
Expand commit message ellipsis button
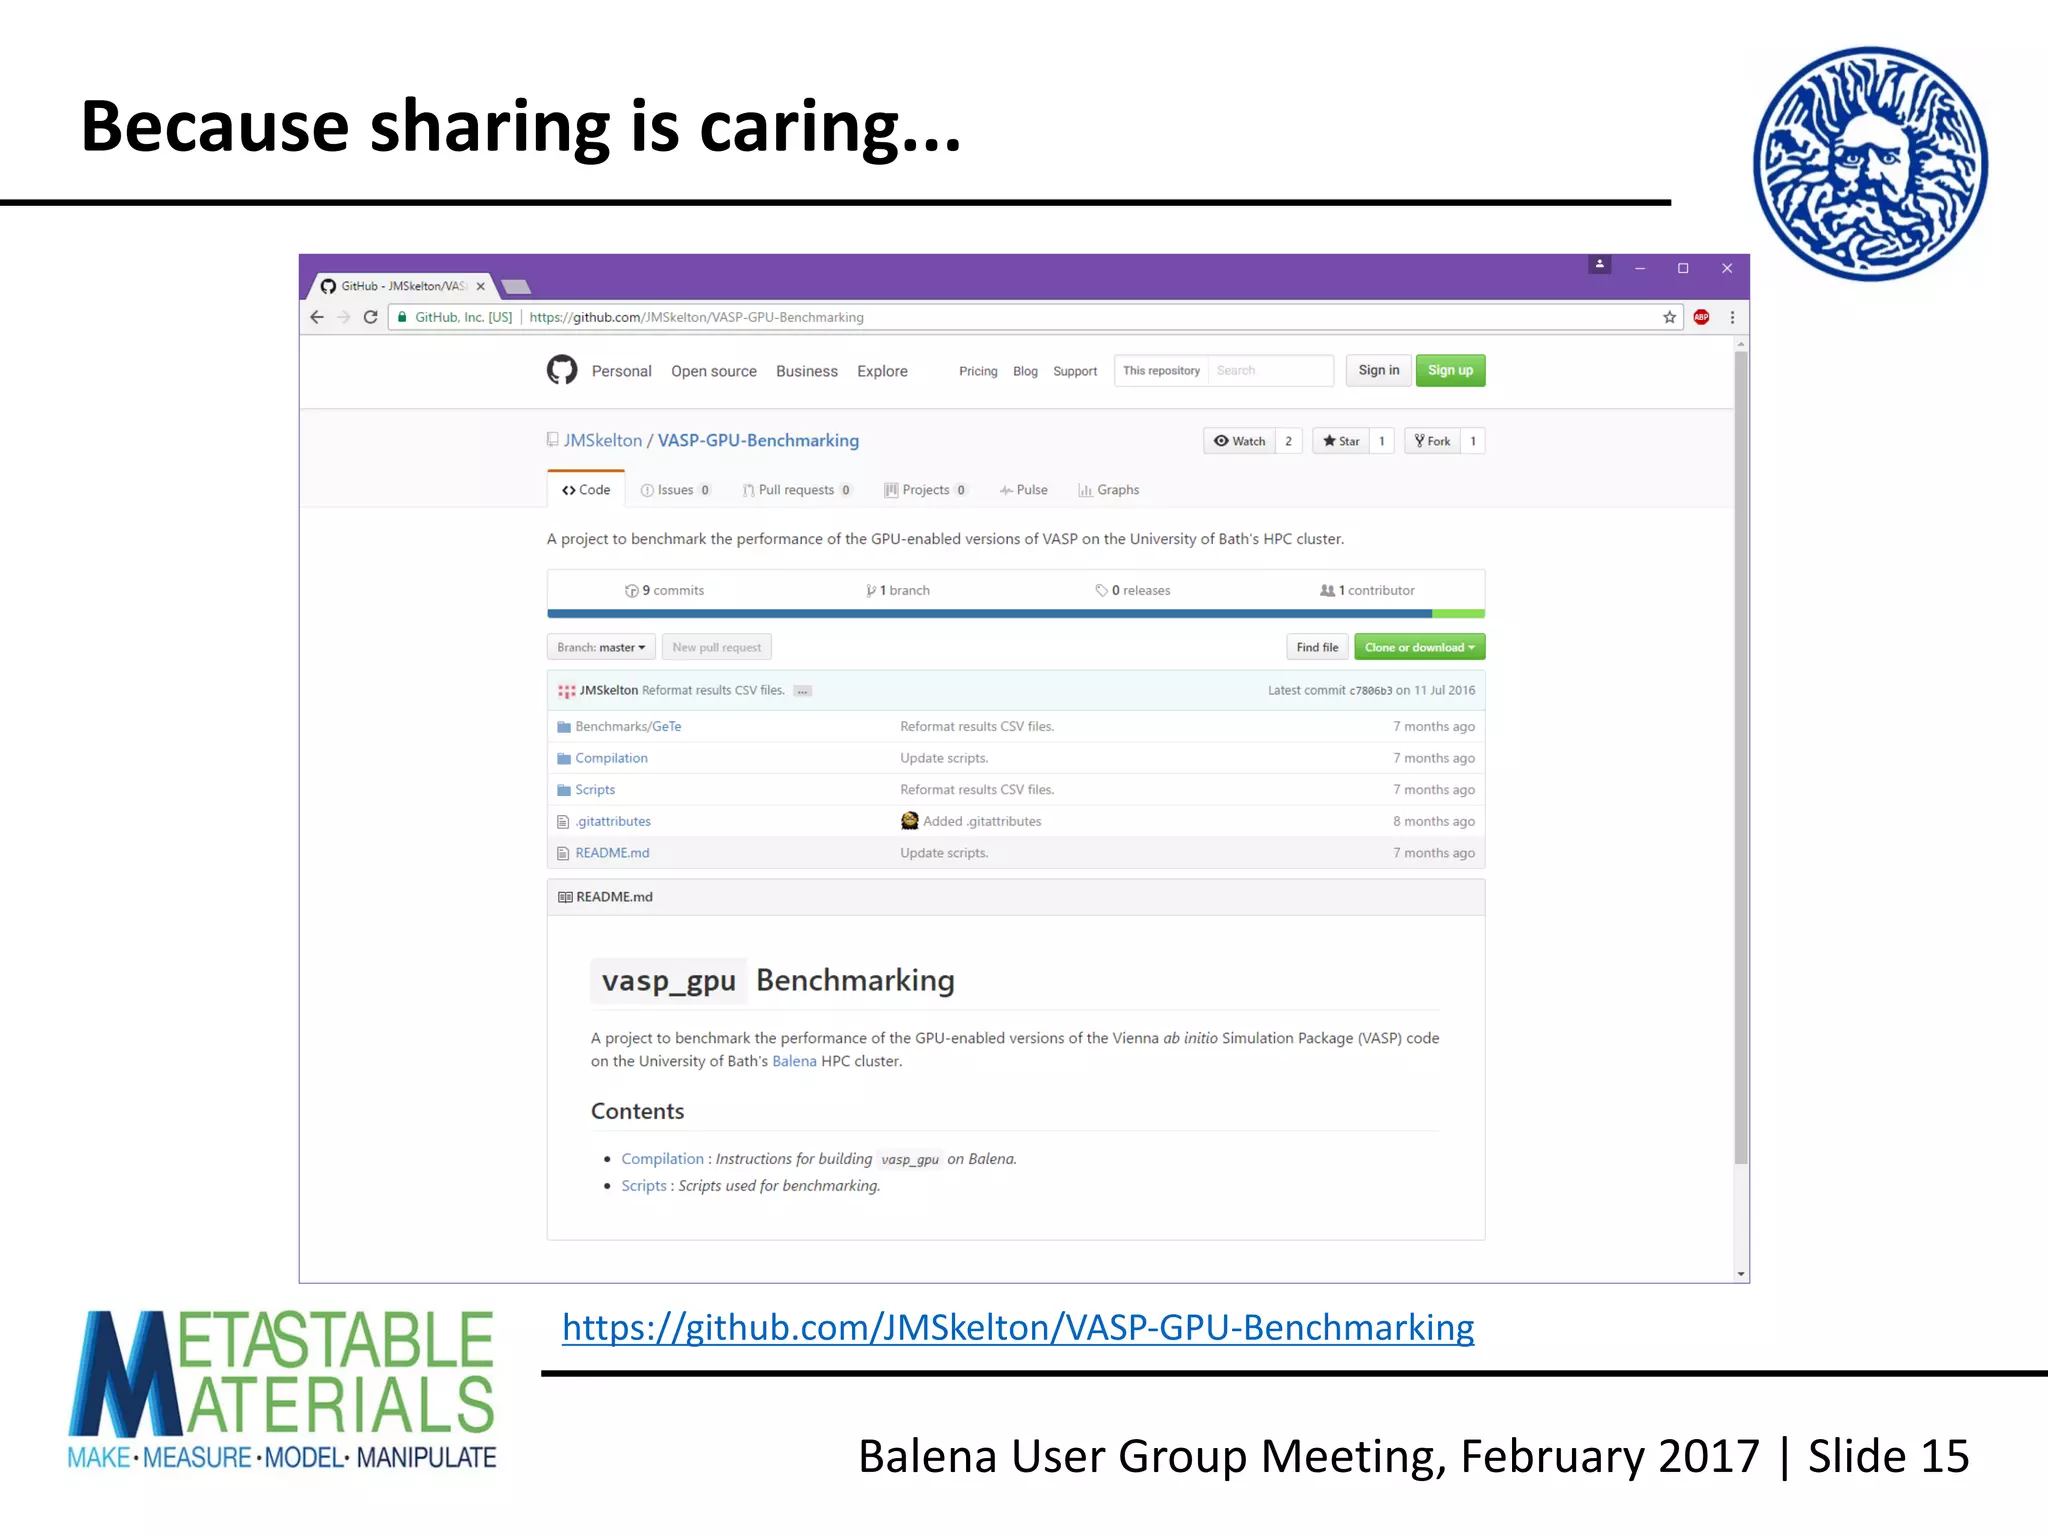point(802,691)
